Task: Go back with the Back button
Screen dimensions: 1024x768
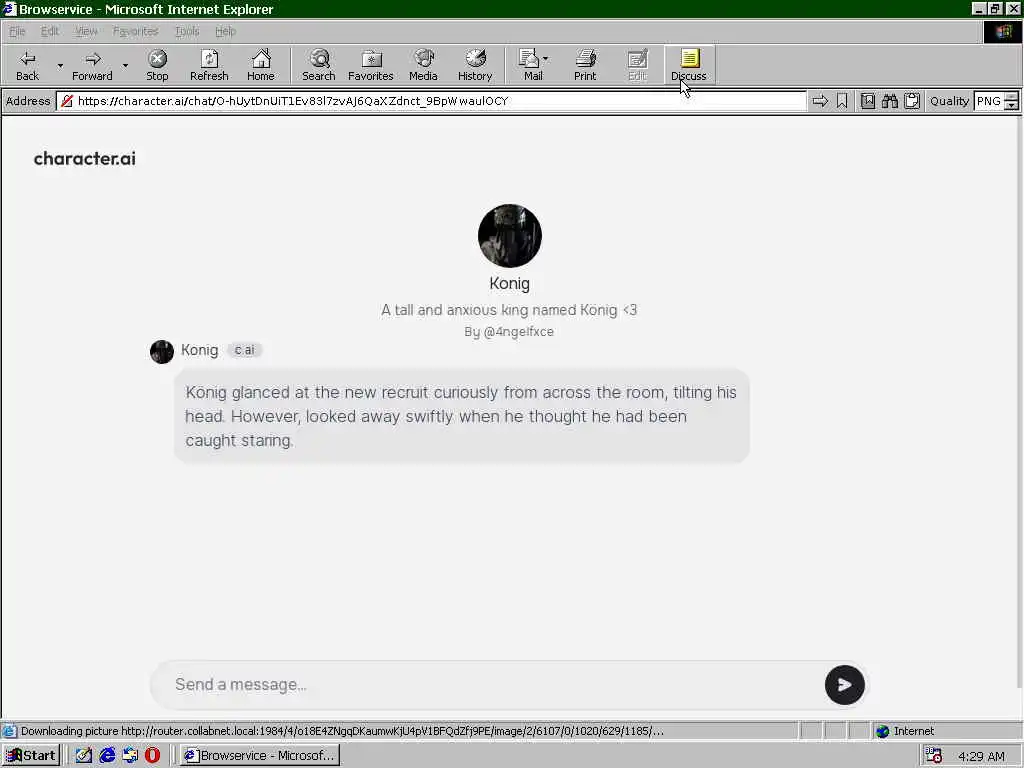Action: tap(27, 65)
